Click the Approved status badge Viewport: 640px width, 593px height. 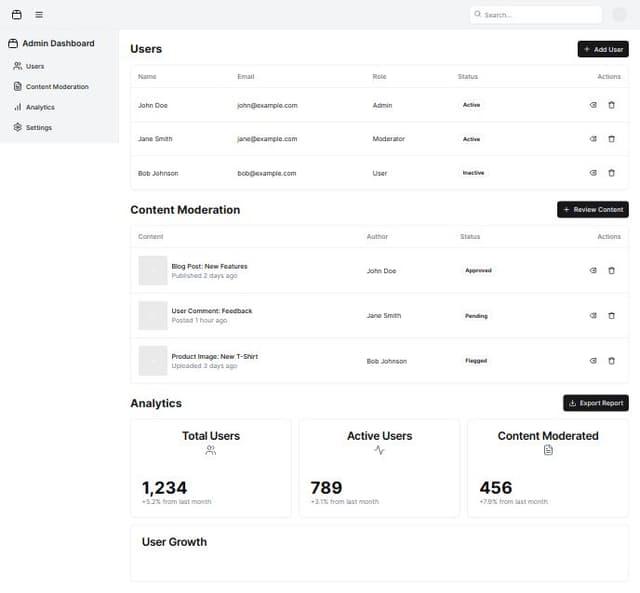coord(478,271)
